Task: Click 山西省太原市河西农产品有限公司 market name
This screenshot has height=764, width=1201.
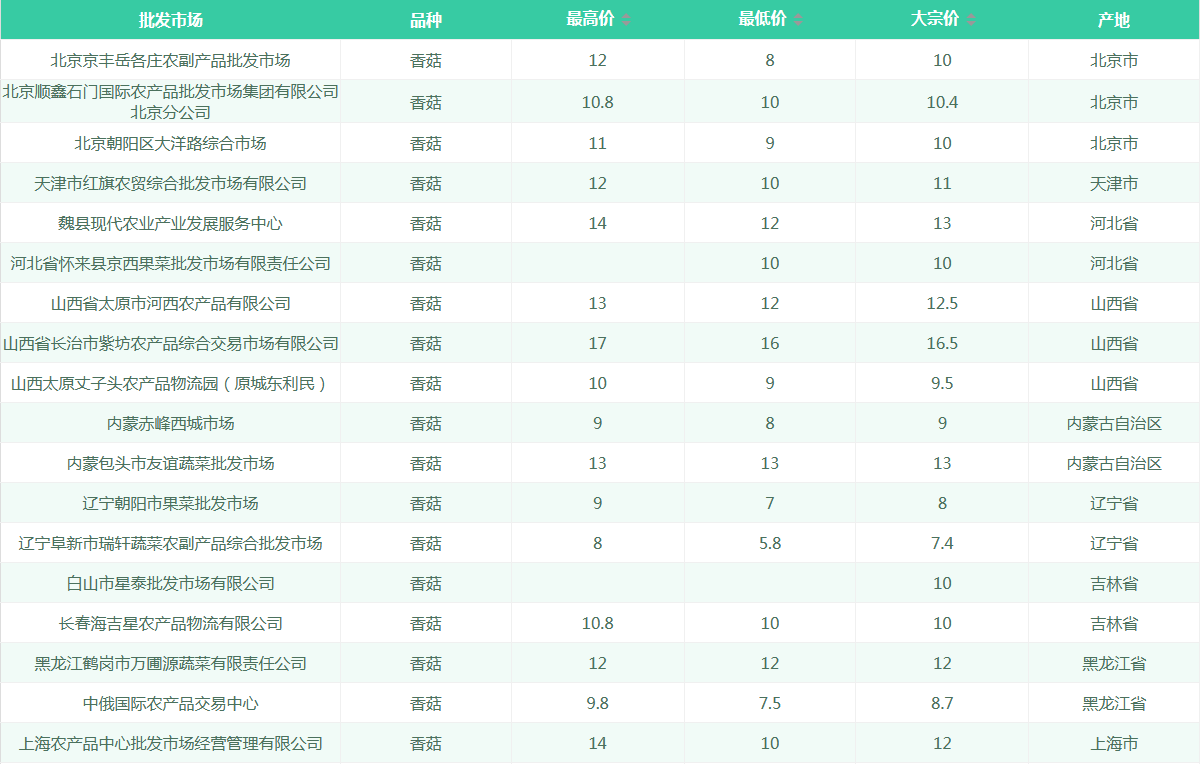Action: coord(170,304)
